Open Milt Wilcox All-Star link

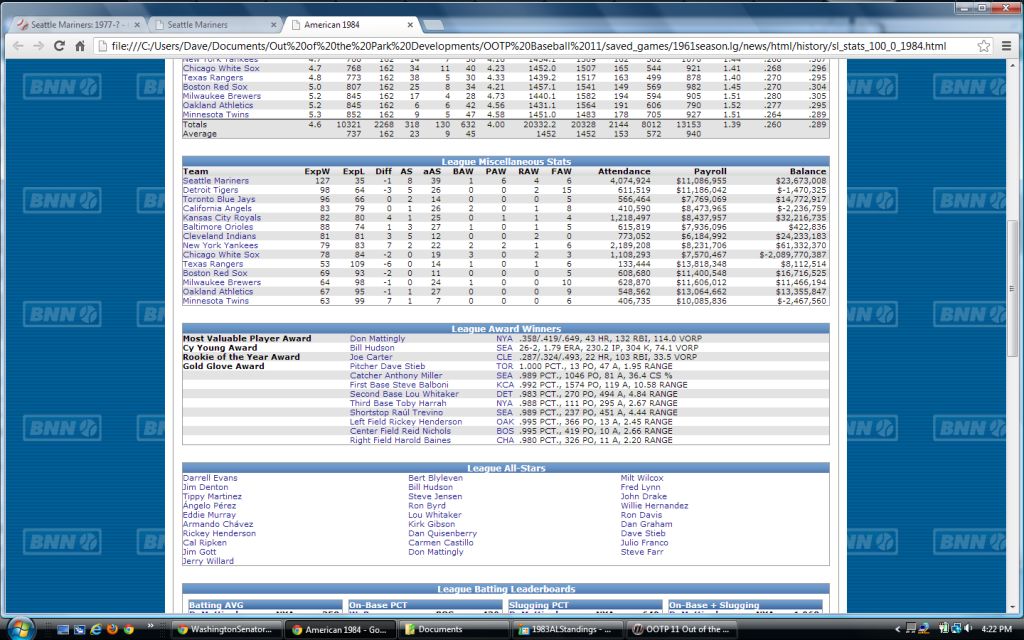[x=642, y=477]
